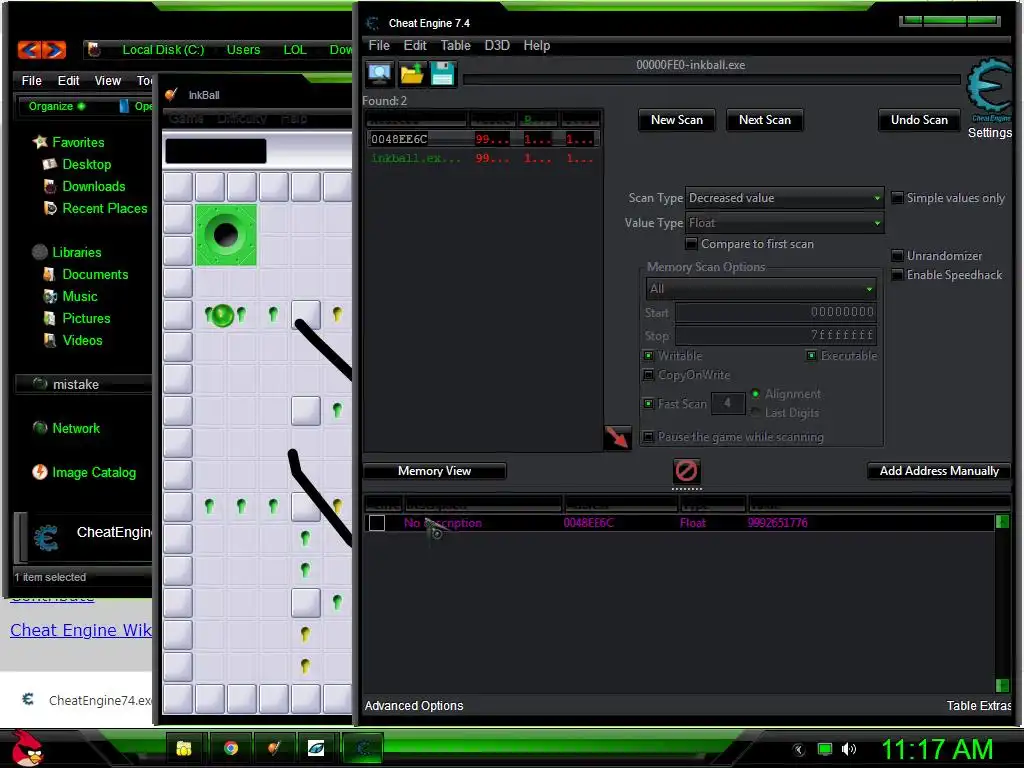Screen dimensions: 1024x768
Task: Select found address 0048EE6C row
Action: click(482, 138)
